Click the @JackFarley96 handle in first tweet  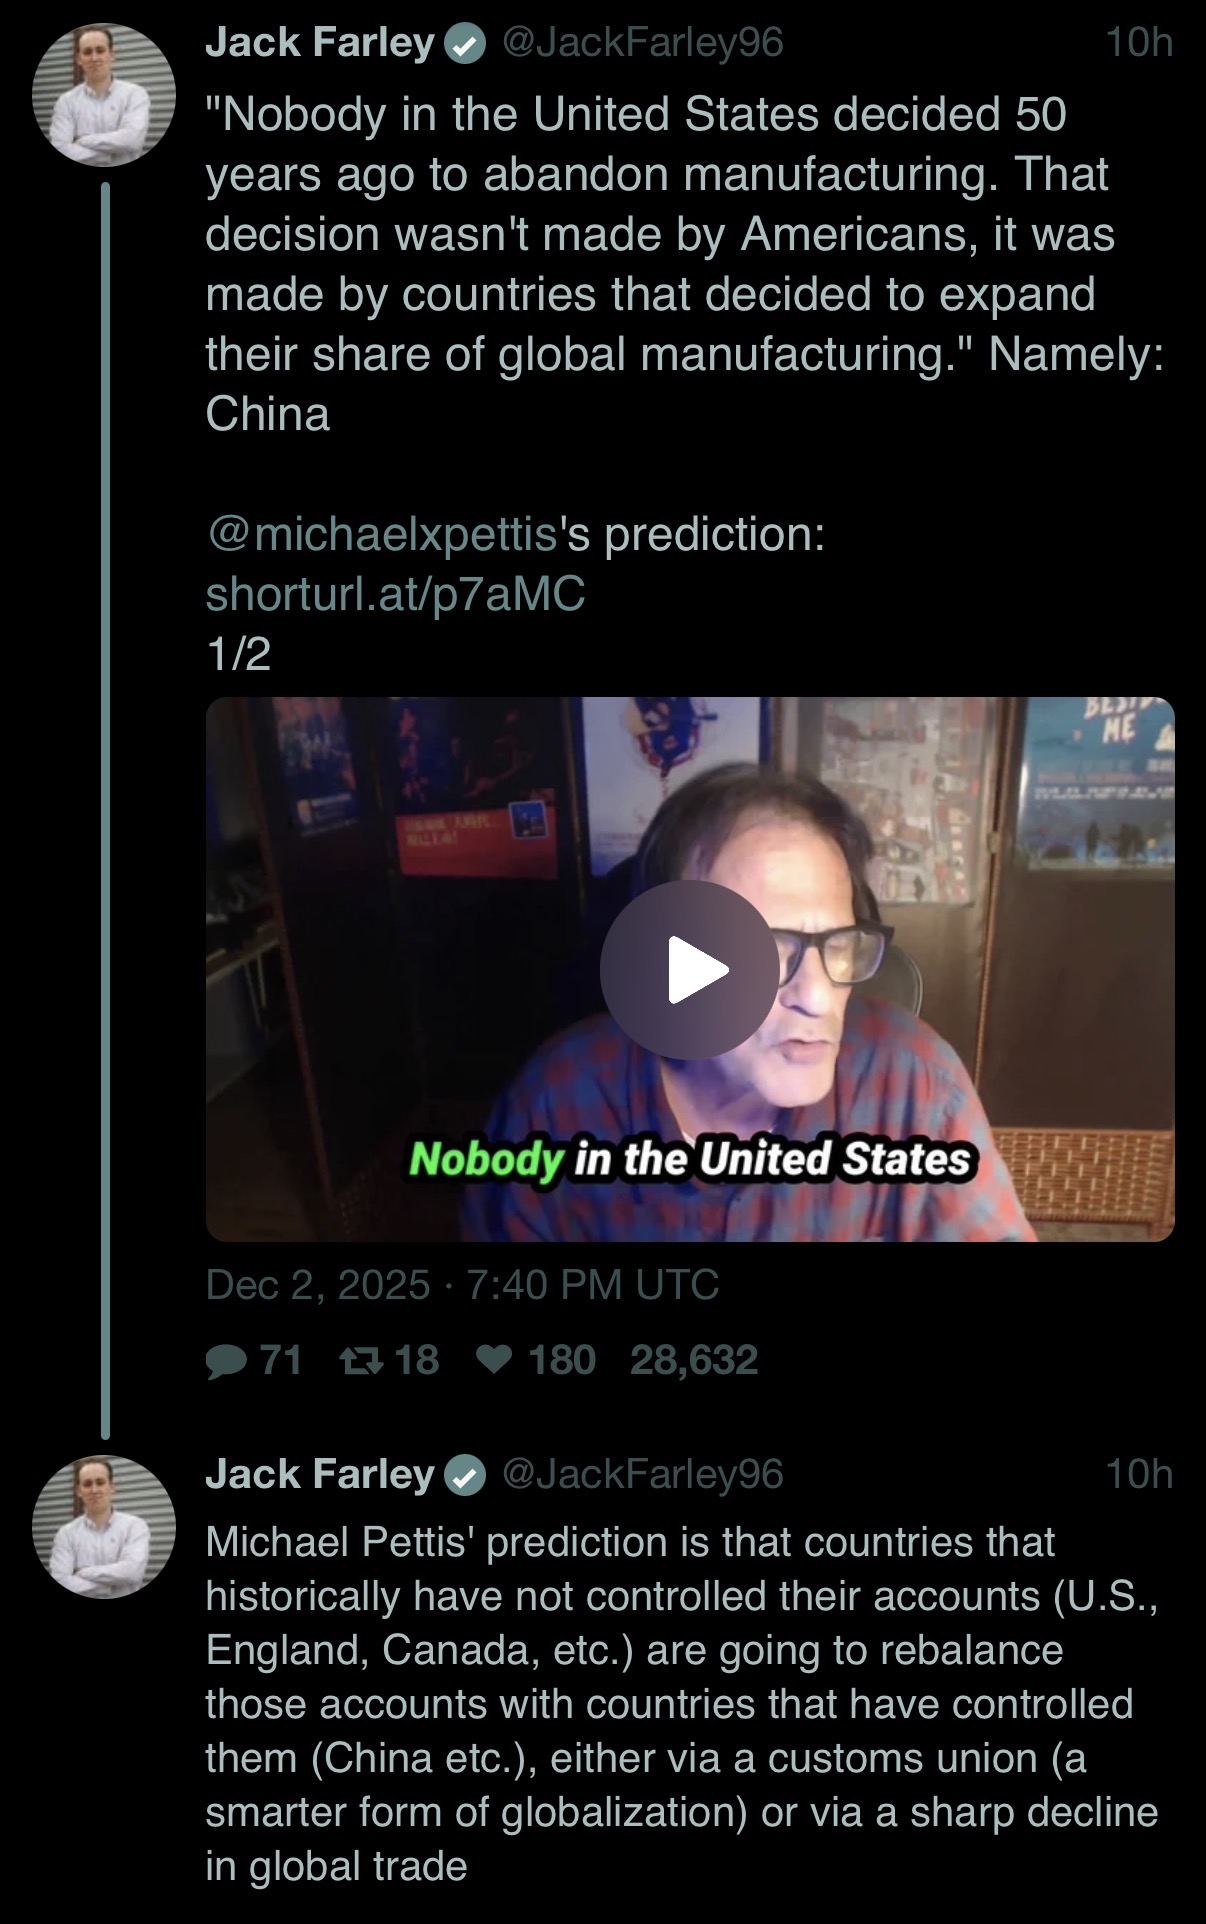tap(642, 43)
